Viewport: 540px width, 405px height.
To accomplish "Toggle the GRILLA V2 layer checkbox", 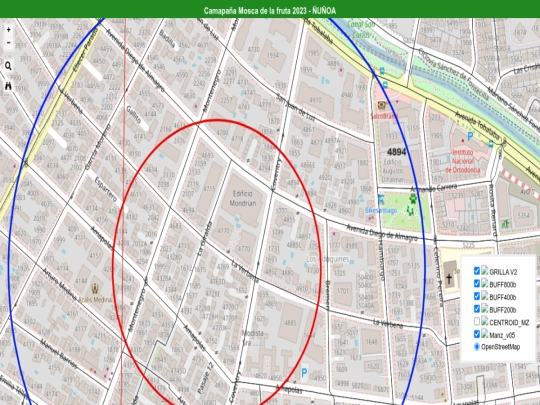I will pos(477,271).
